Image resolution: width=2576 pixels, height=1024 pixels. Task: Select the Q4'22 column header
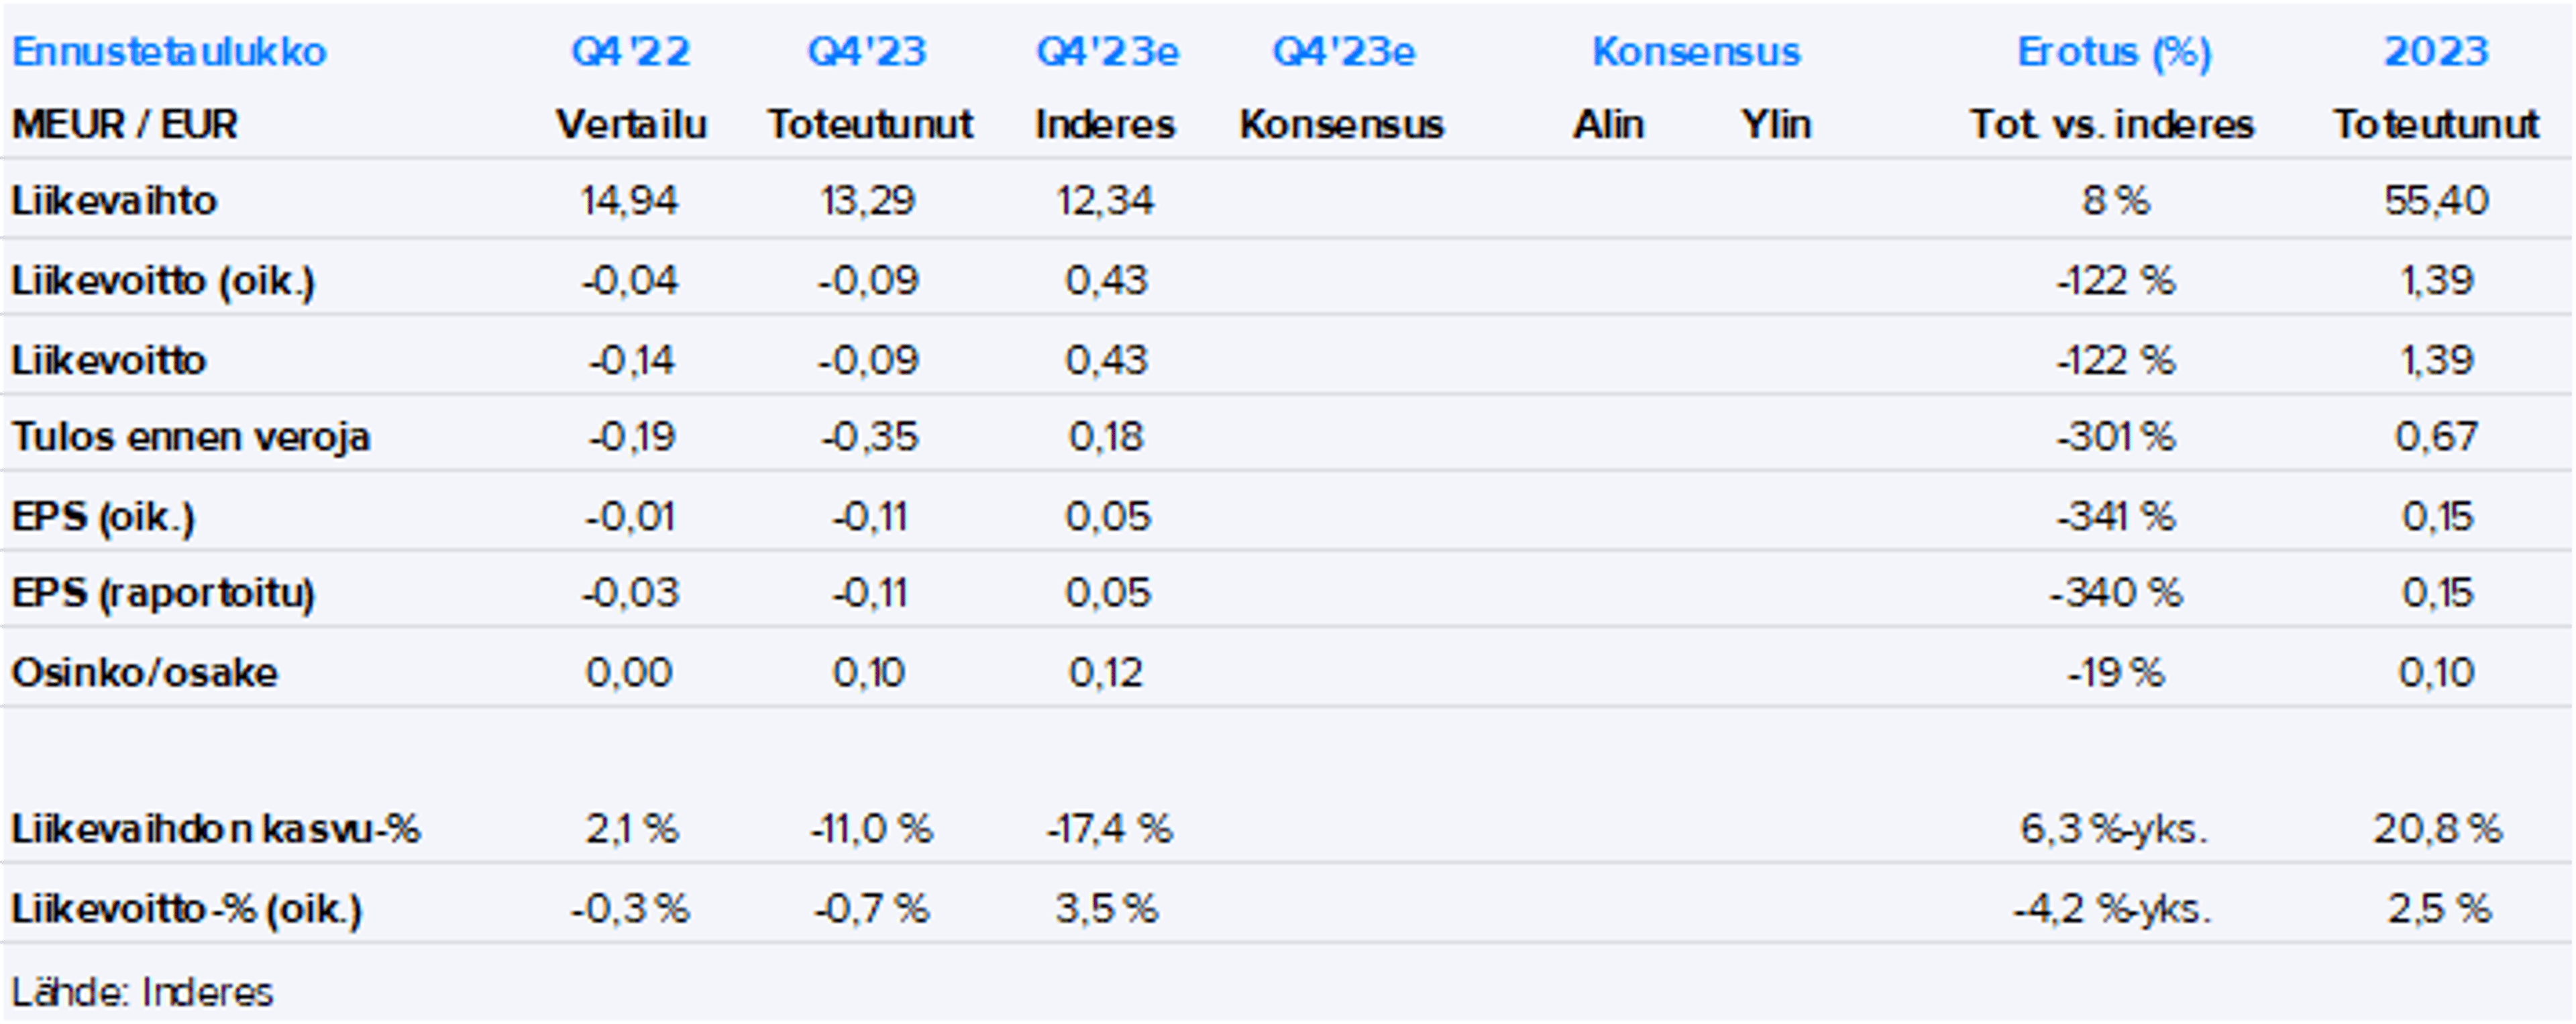[630, 52]
